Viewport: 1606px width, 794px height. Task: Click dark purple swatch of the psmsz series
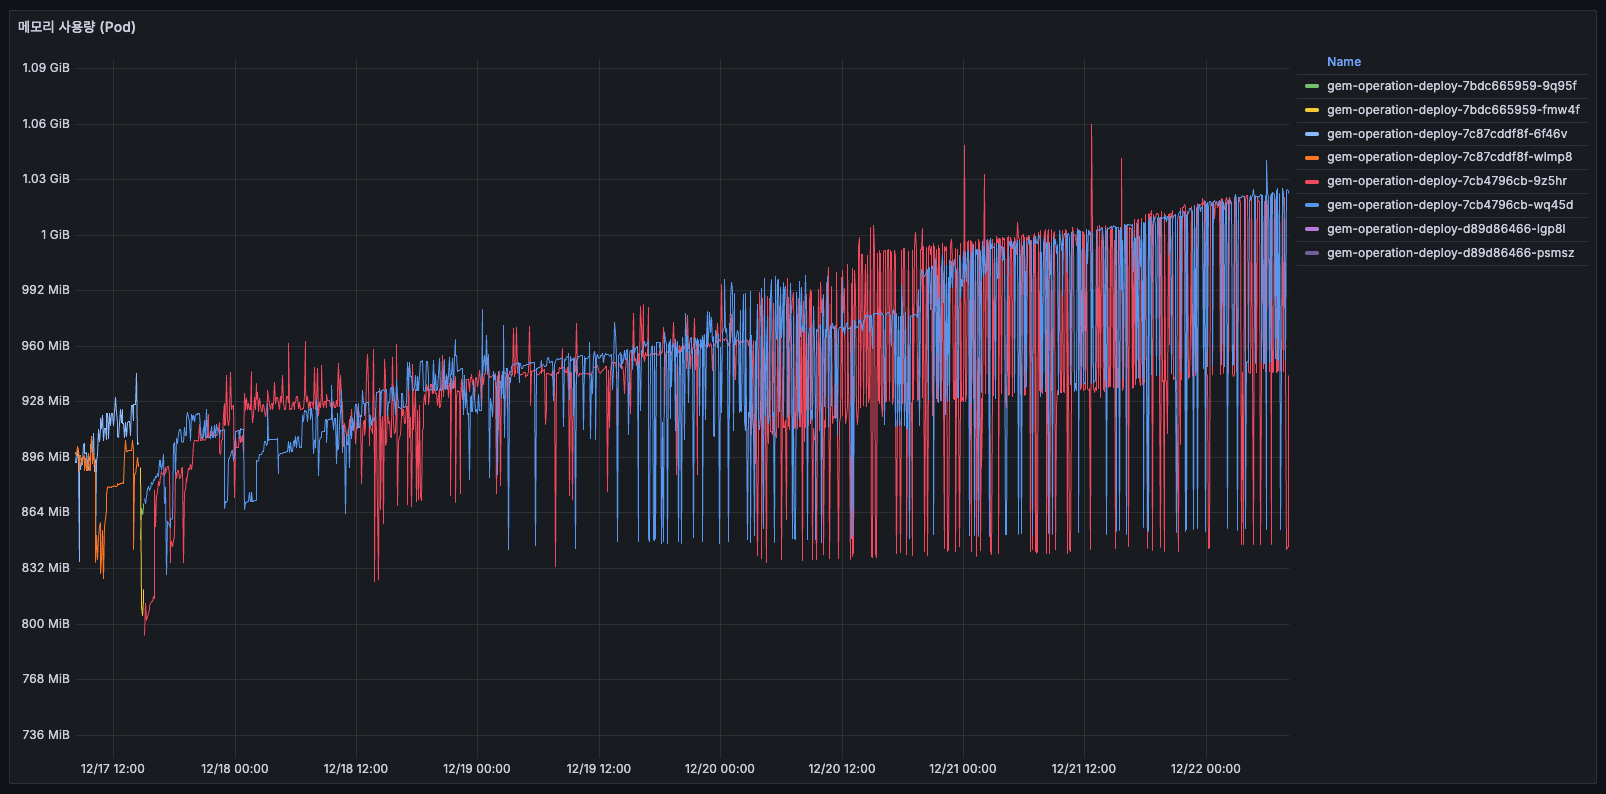point(1312,253)
